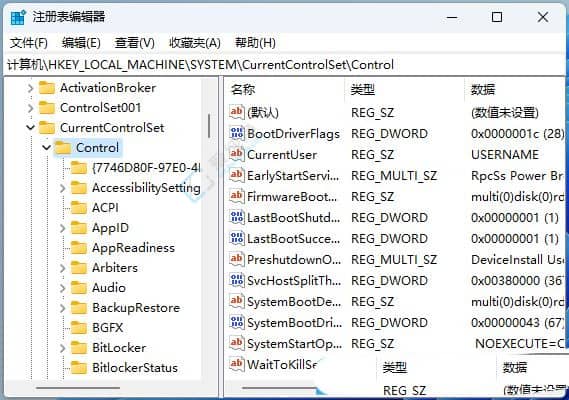Open the 编辑(E) menu
The width and height of the screenshot is (569, 400).
pyautogui.click(x=81, y=43)
